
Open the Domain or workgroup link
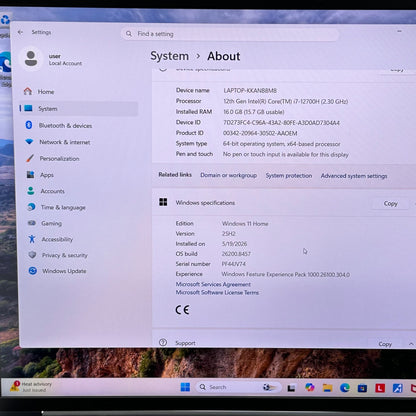[x=228, y=175]
